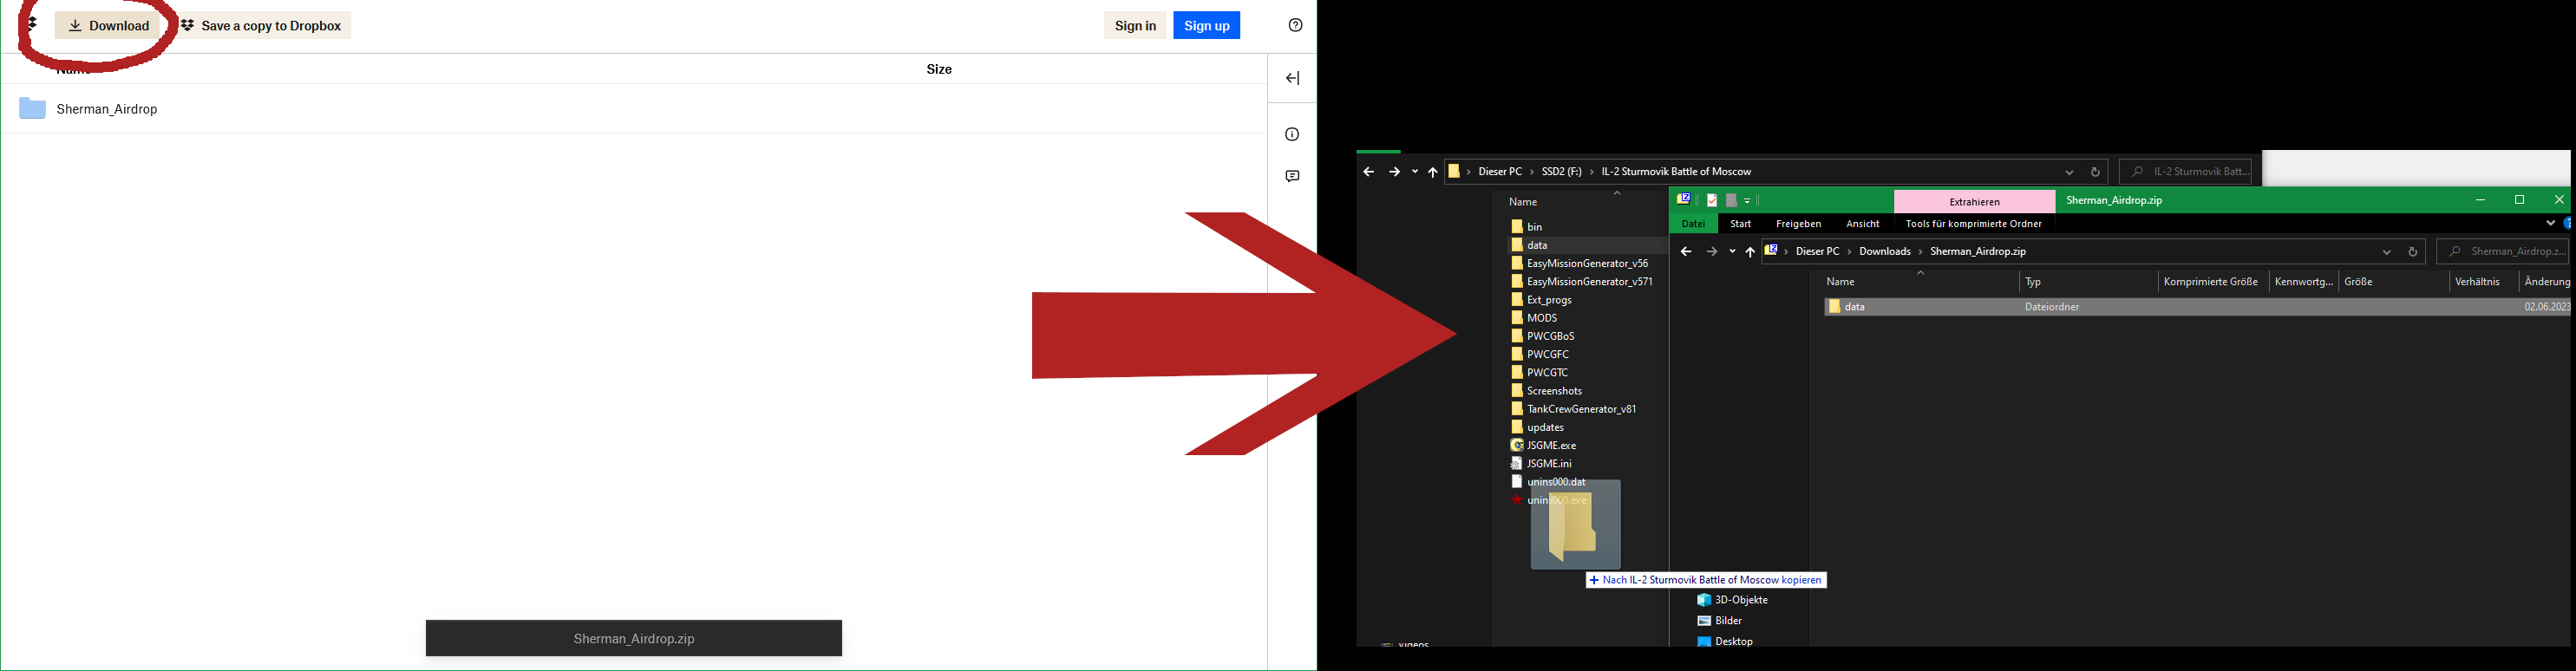Click the JSGME.exe application icon

coord(1517,445)
